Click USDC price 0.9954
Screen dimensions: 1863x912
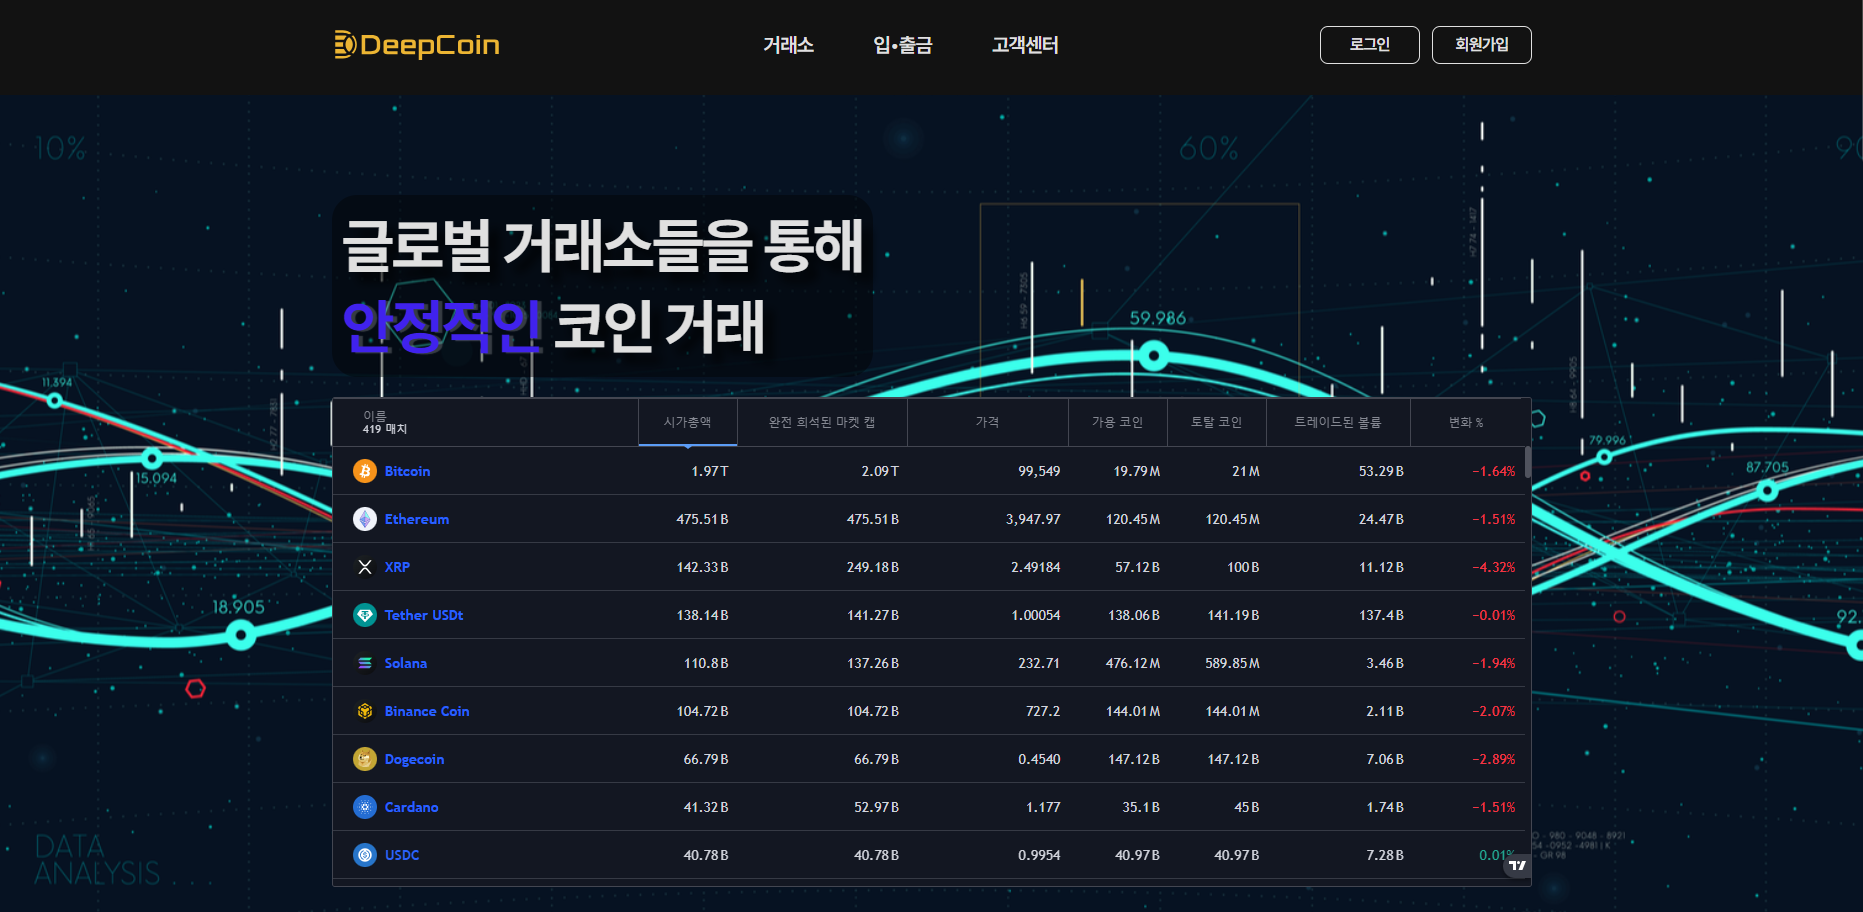point(1039,855)
